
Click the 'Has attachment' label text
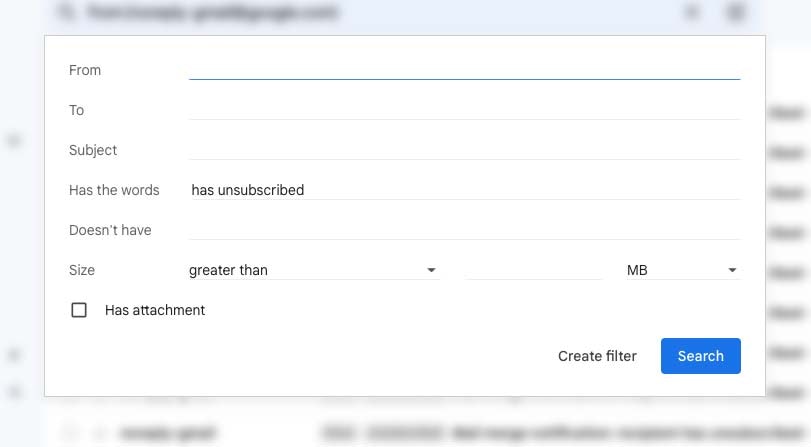coord(155,310)
